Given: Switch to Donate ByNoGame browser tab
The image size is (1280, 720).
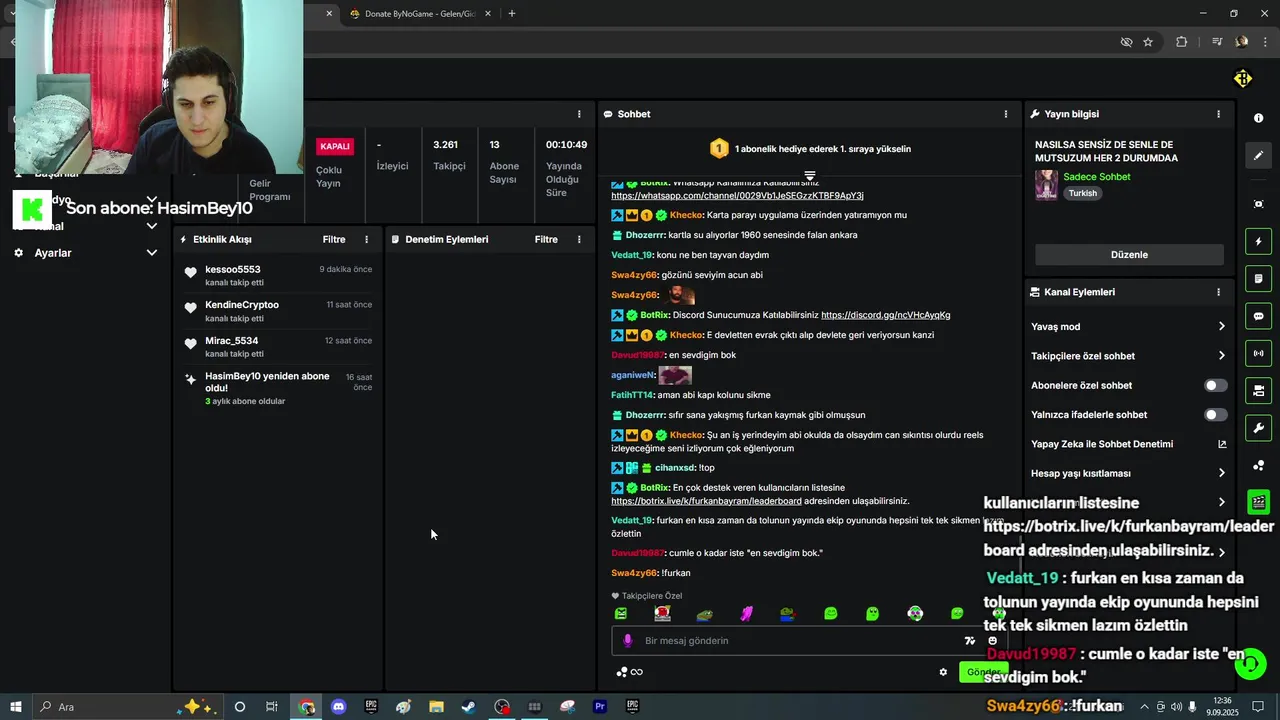Looking at the screenshot, I should click(420, 14).
